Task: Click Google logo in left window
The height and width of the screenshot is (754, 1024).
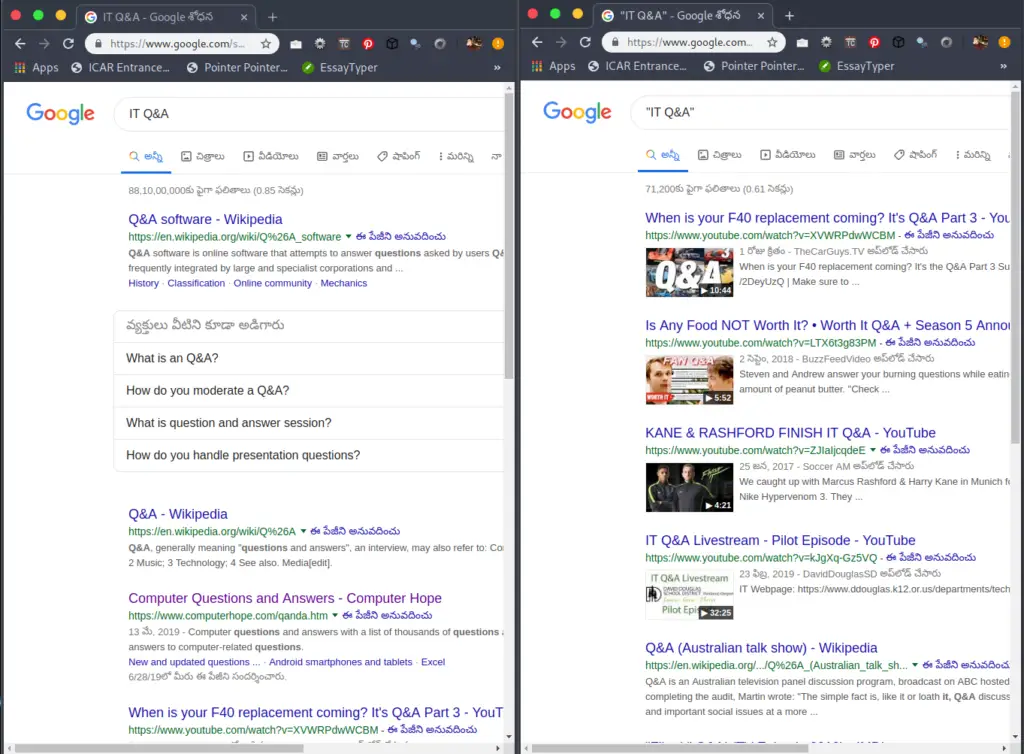Action: point(60,114)
